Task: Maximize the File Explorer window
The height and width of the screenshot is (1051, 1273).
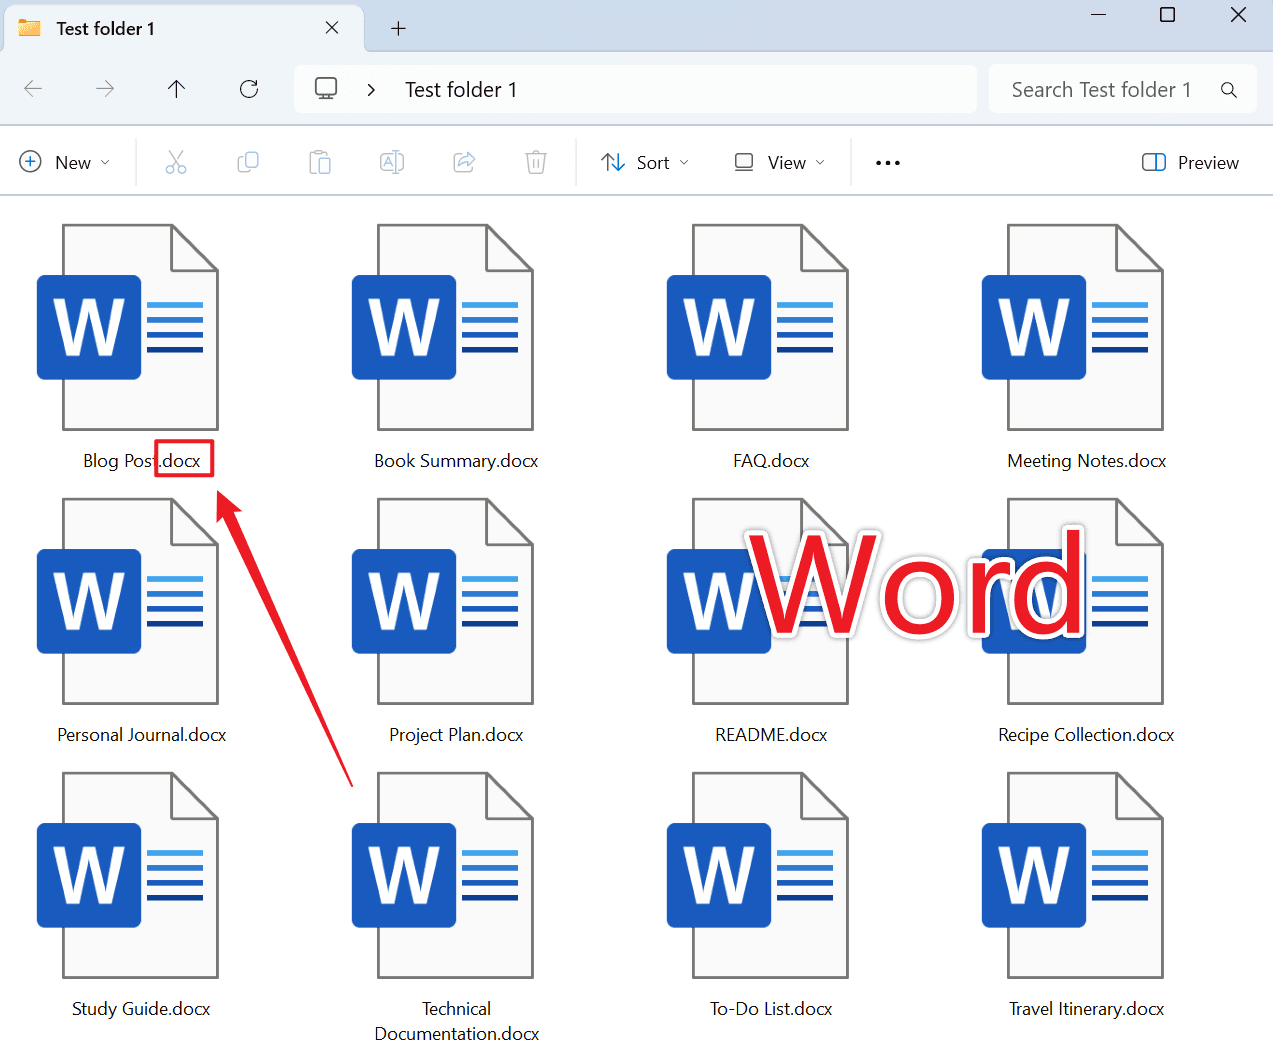Action: (x=1167, y=15)
